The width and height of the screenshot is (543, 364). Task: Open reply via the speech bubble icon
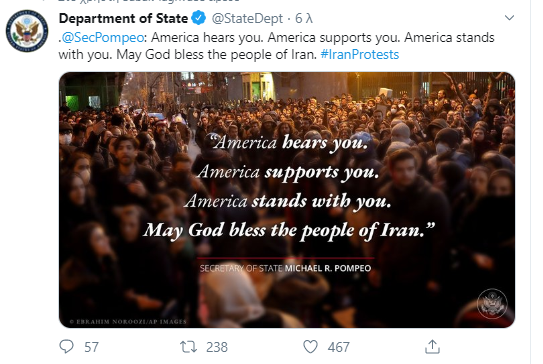(x=66, y=346)
